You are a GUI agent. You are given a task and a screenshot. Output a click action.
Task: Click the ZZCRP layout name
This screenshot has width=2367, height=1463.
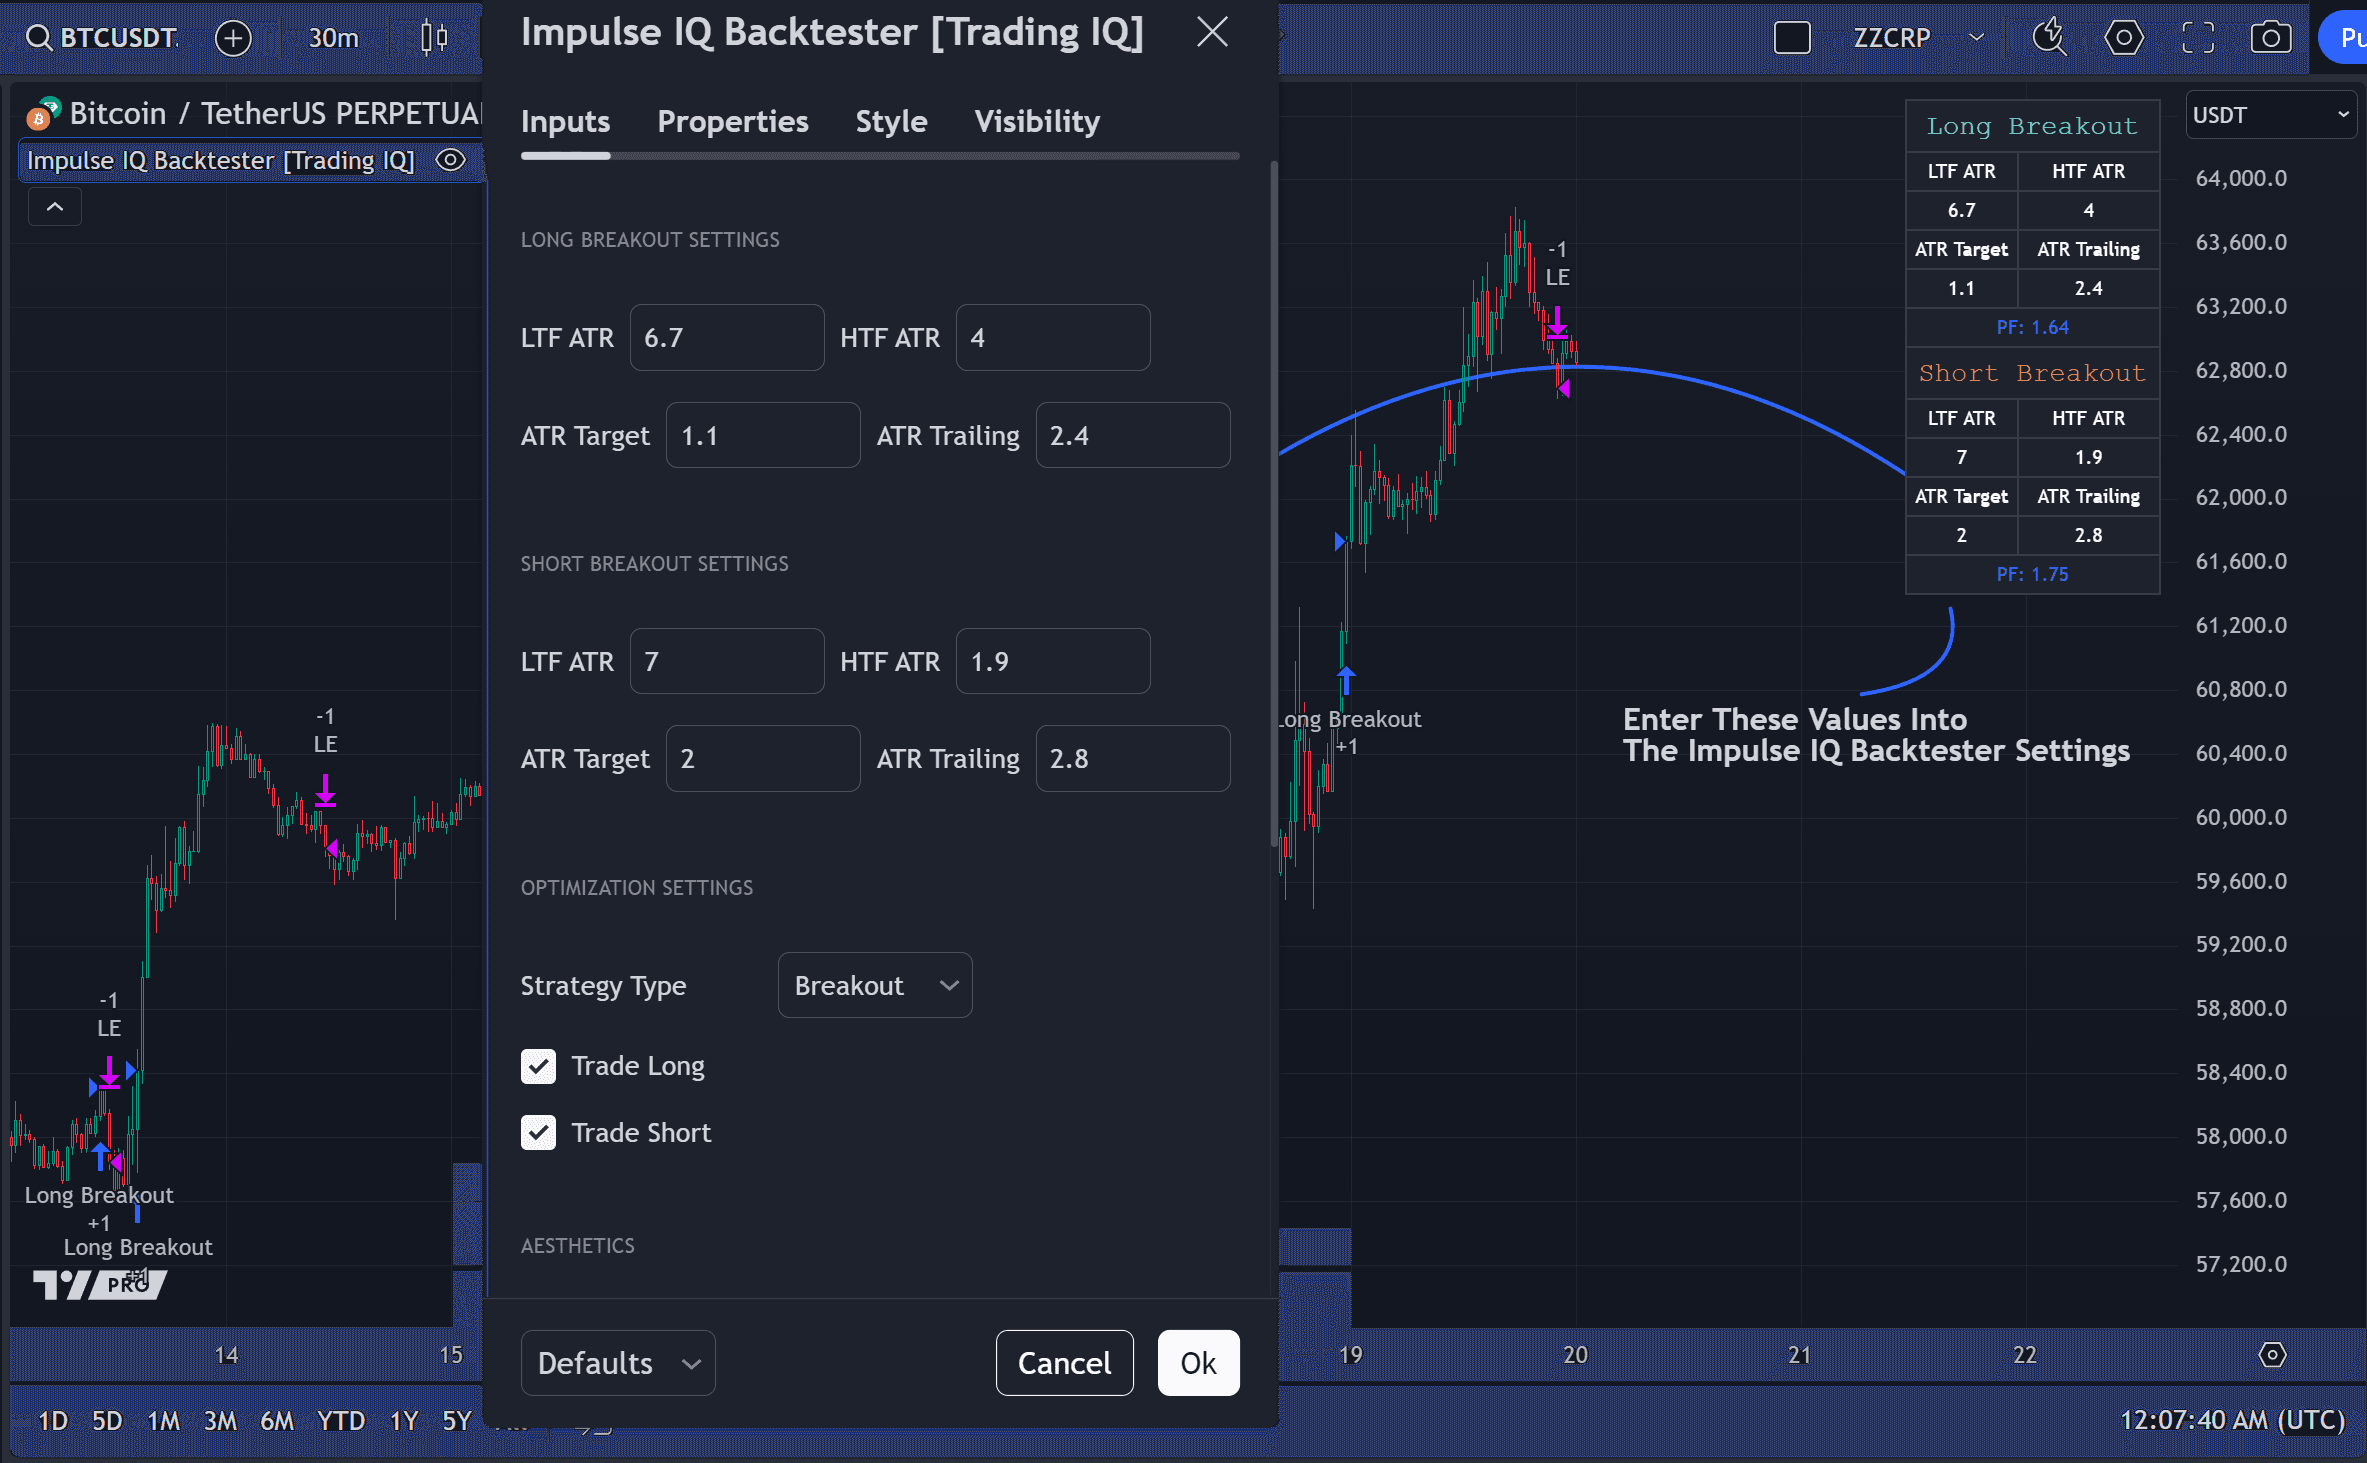point(1891,38)
